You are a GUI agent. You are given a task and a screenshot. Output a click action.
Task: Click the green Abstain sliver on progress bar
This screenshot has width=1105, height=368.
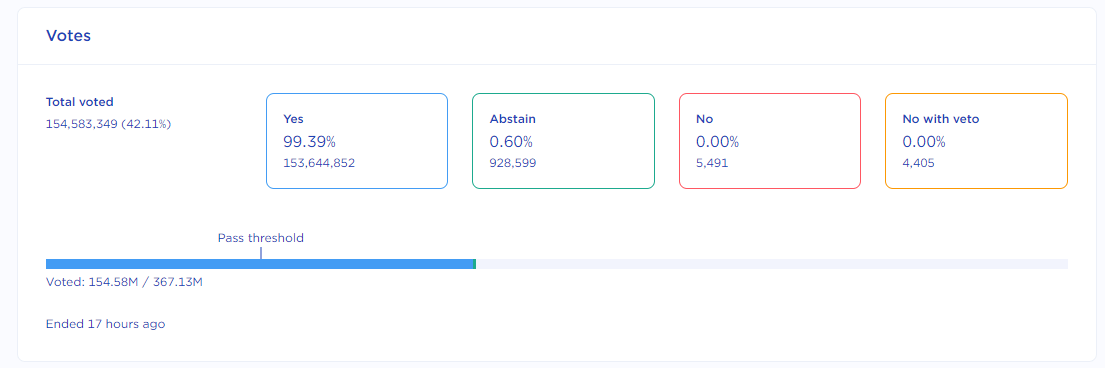tap(475, 264)
